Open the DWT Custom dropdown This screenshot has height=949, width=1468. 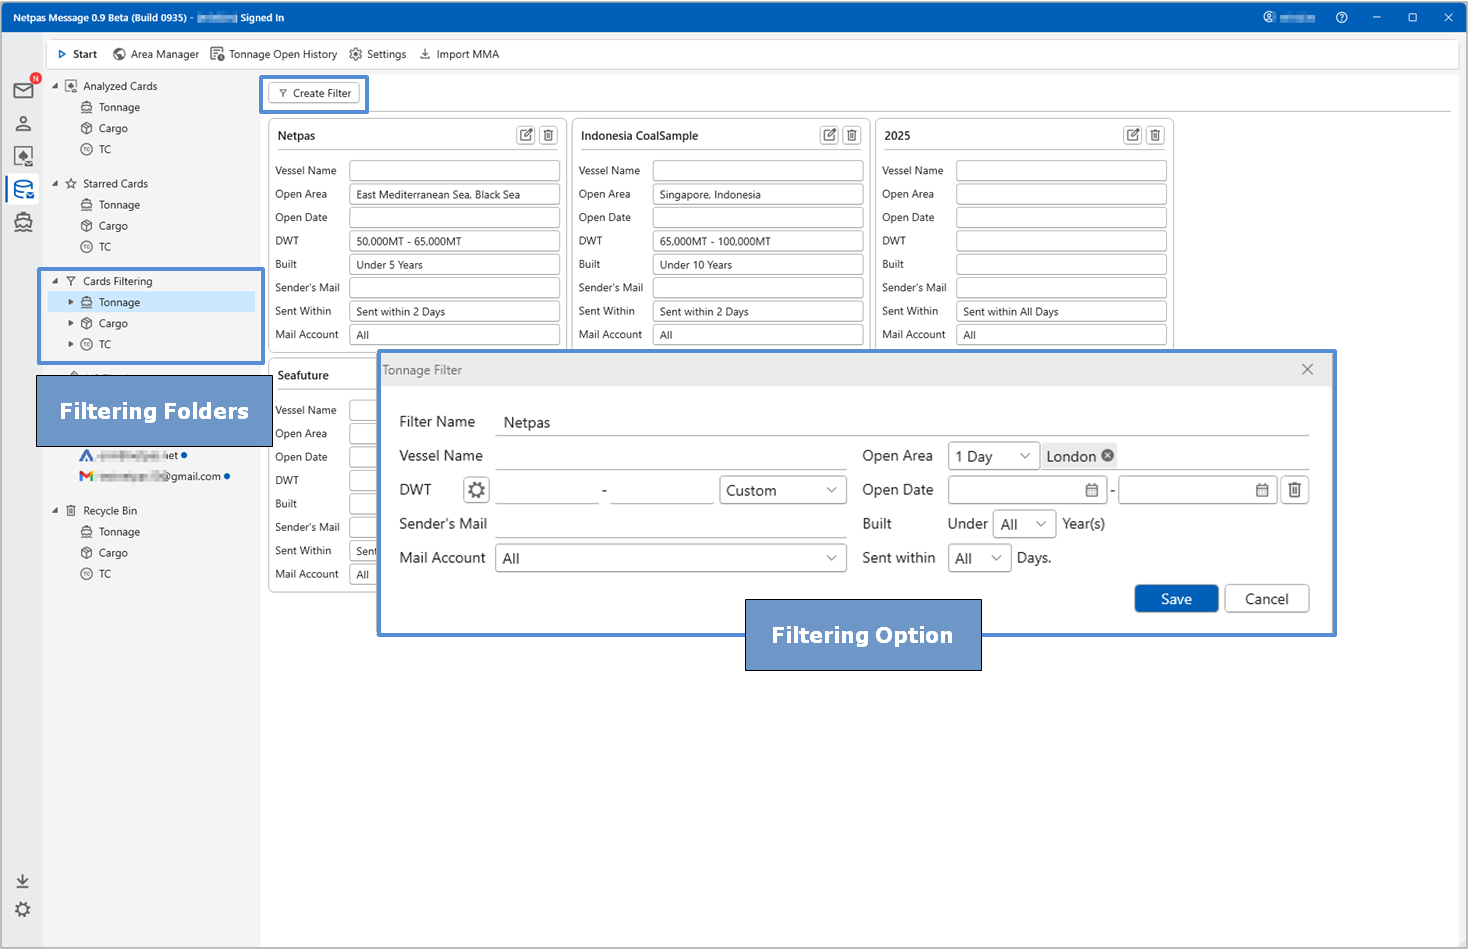(x=782, y=490)
